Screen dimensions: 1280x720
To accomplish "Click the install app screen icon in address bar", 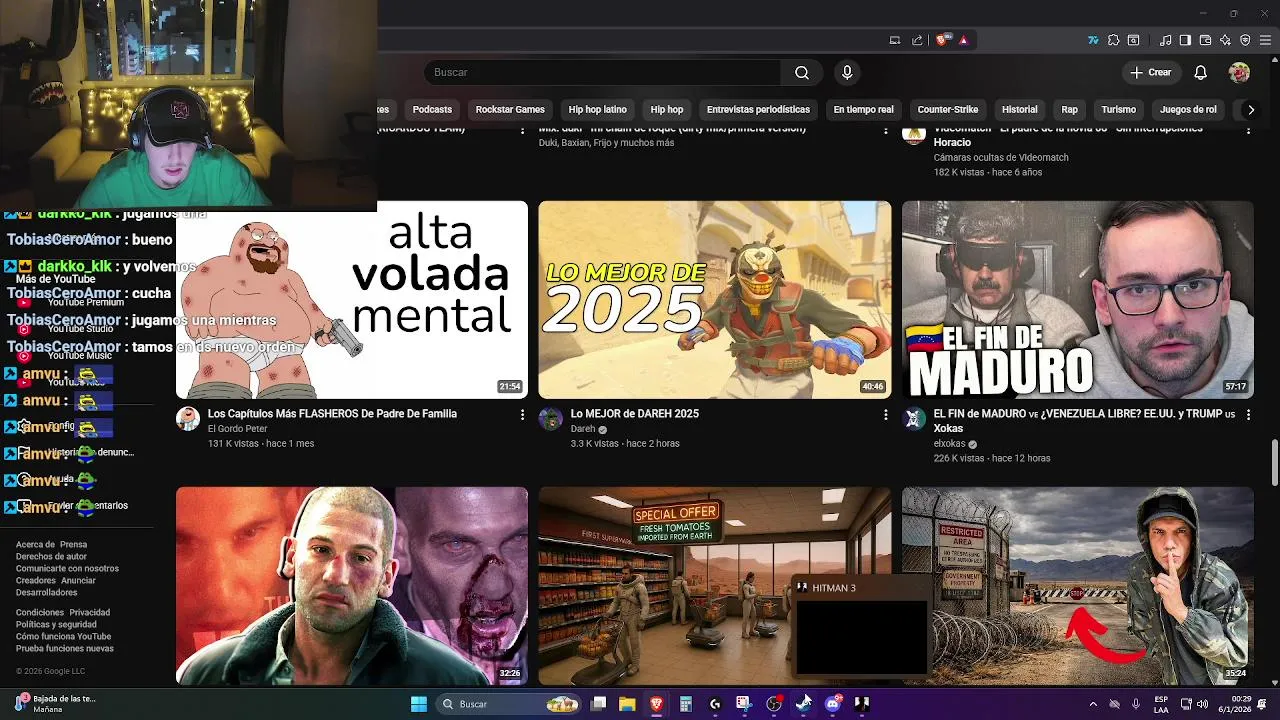I will (x=895, y=40).
